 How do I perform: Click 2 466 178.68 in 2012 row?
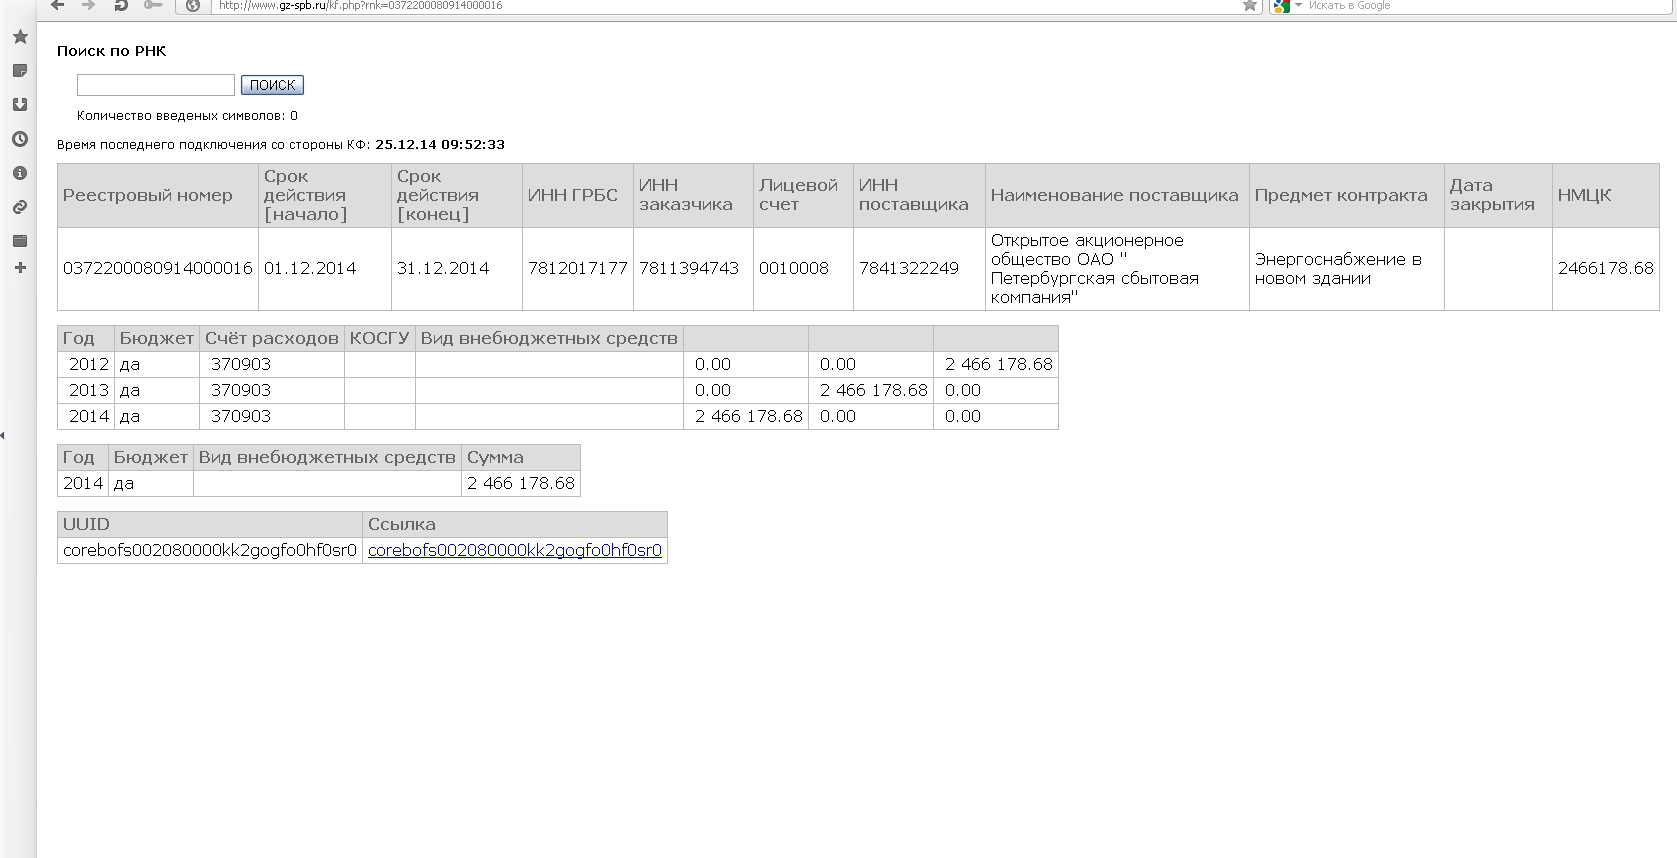point(996,365)
